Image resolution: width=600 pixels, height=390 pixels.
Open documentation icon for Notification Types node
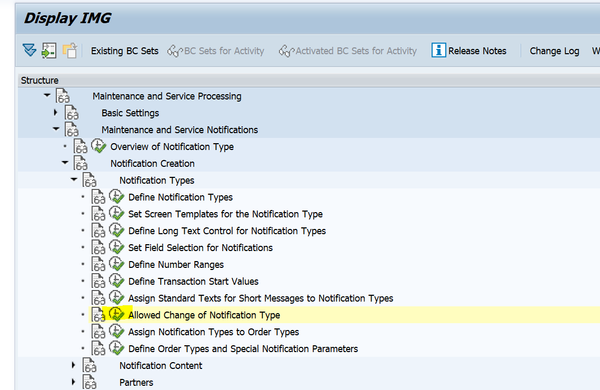[90, 180]
